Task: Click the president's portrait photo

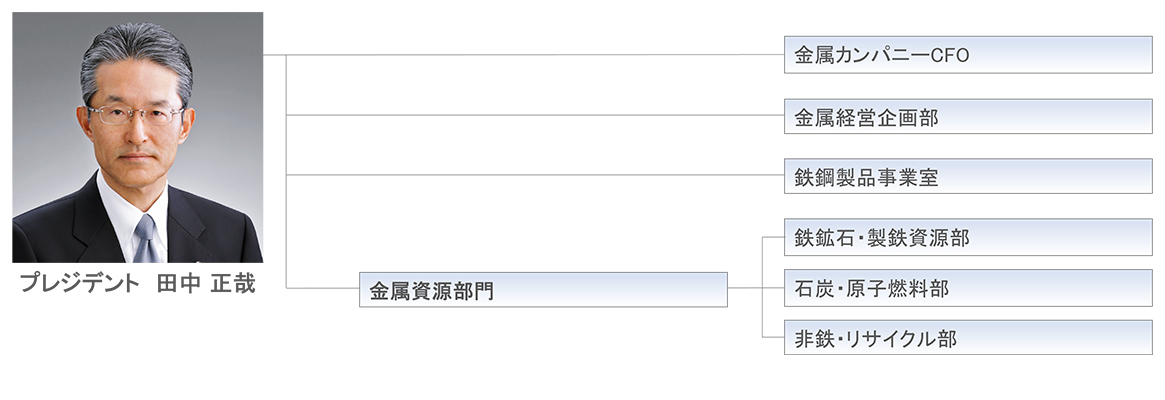Action: pos(137,137)
